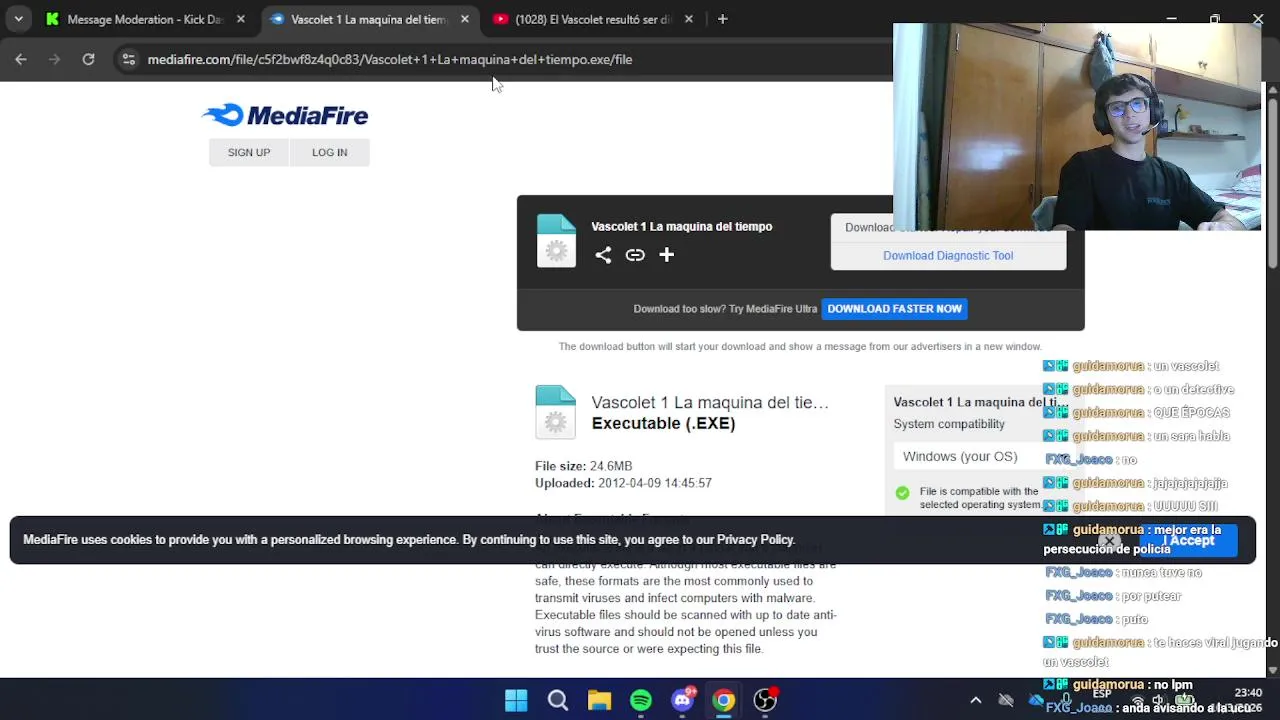Image resolution: width=1280 pixels, height=720 pixels.
Task: Click the page vertical scrollbar
Action: (x=1273, y=176)
